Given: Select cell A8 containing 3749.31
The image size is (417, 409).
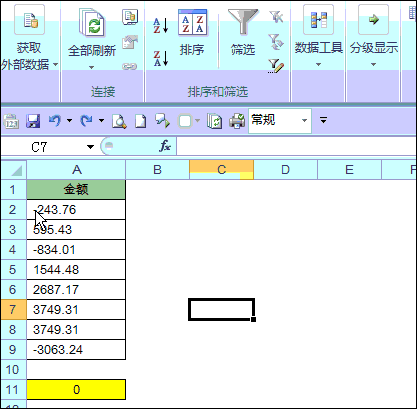Looking at the screenshot, I should [76, 330].
